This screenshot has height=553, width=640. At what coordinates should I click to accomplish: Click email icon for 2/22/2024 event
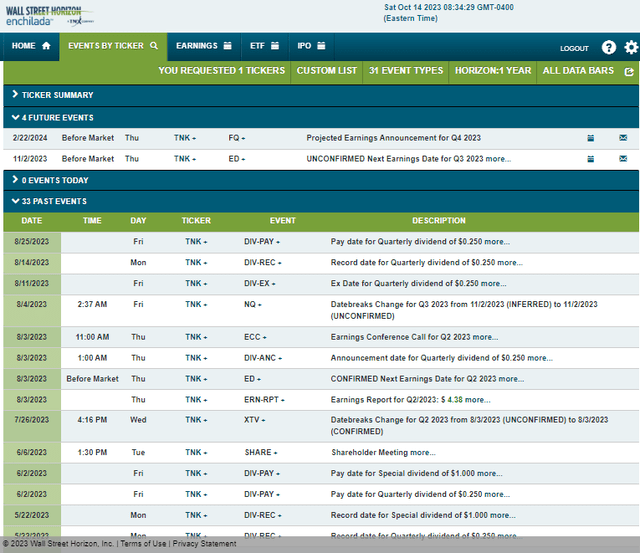click(x=623, y=138)
